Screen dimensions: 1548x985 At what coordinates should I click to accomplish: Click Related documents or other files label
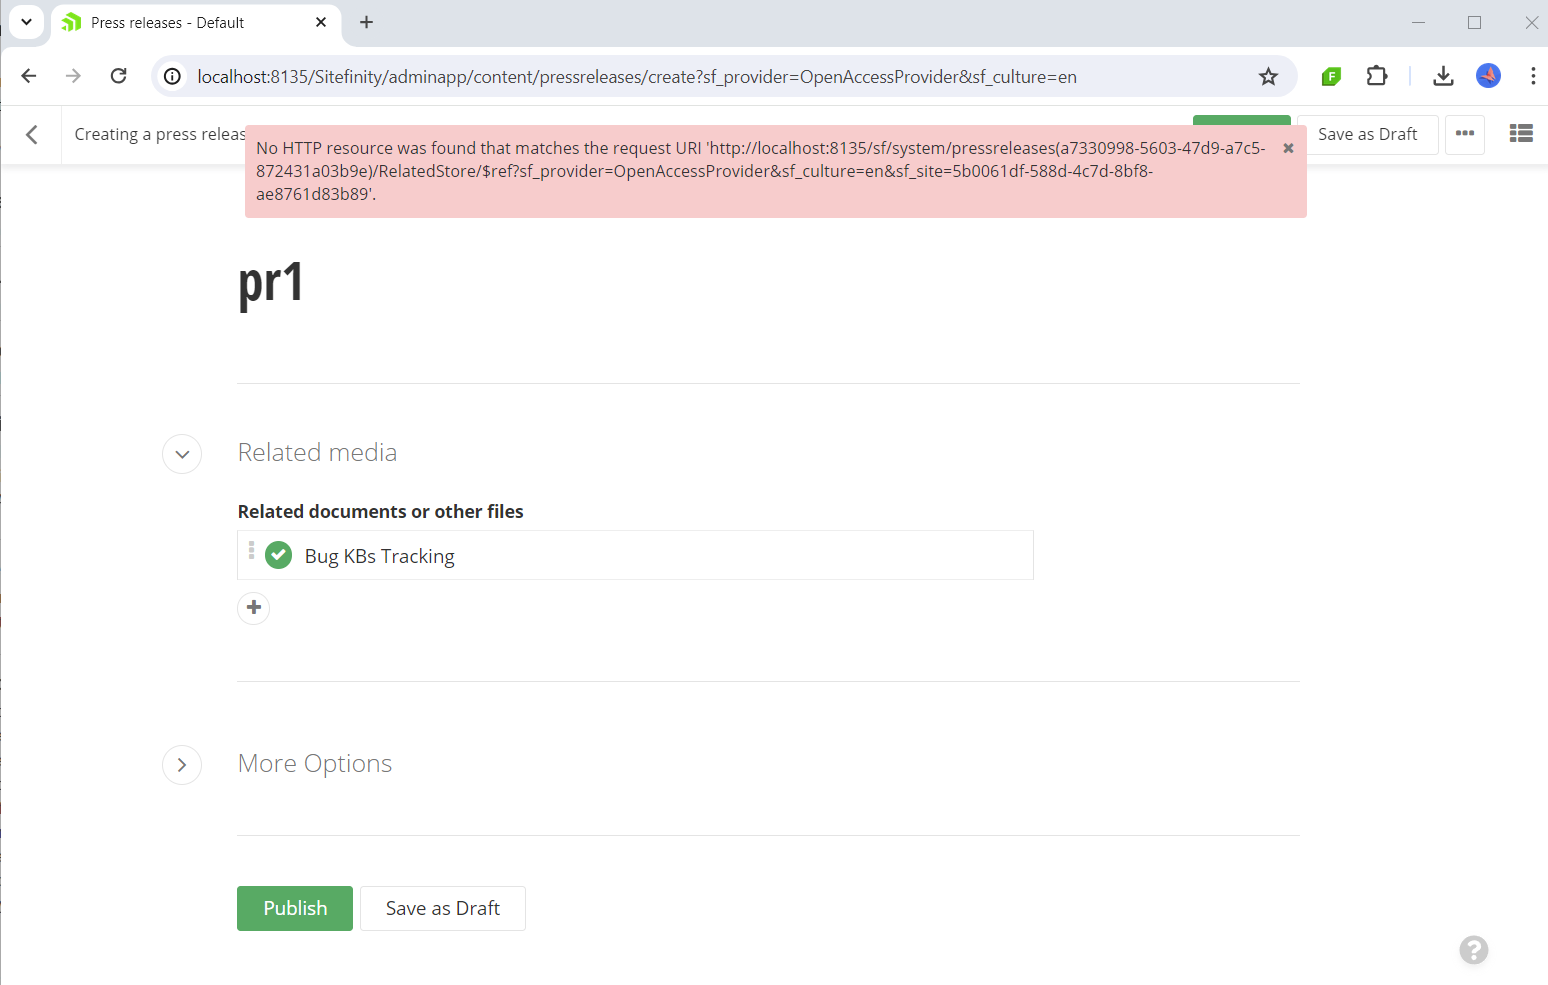[380, 512]
